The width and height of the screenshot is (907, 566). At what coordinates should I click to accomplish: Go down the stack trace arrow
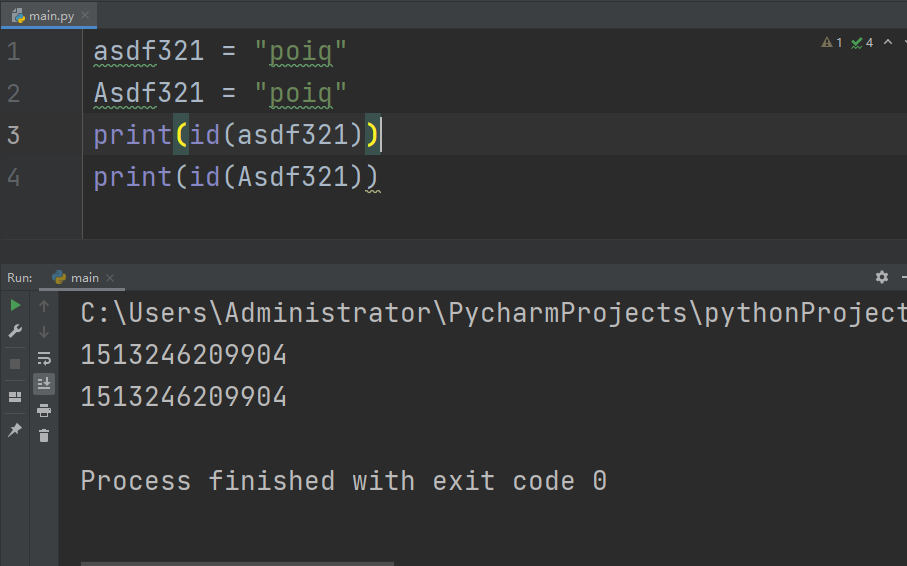point(44,332)
